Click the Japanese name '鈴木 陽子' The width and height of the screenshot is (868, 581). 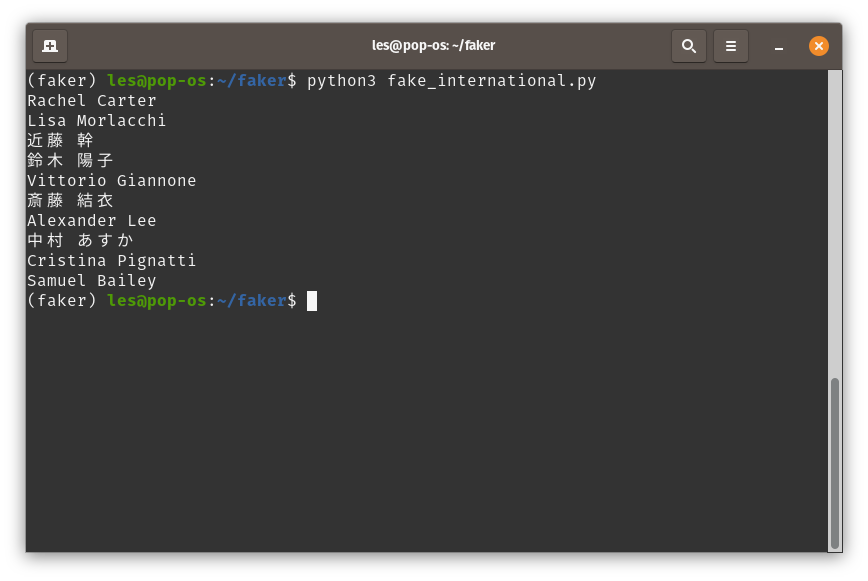70,160
